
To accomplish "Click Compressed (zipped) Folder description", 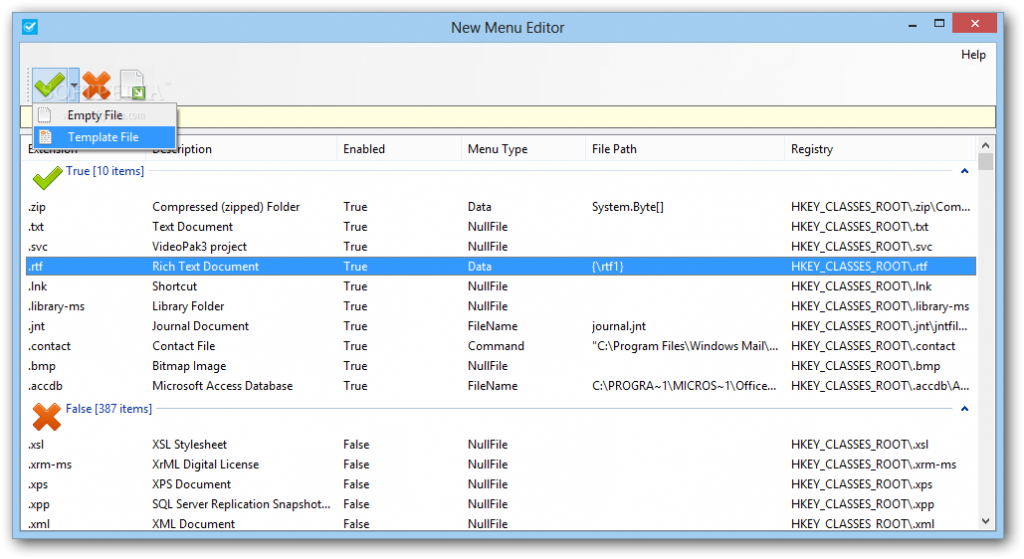I will coord(226,207).
